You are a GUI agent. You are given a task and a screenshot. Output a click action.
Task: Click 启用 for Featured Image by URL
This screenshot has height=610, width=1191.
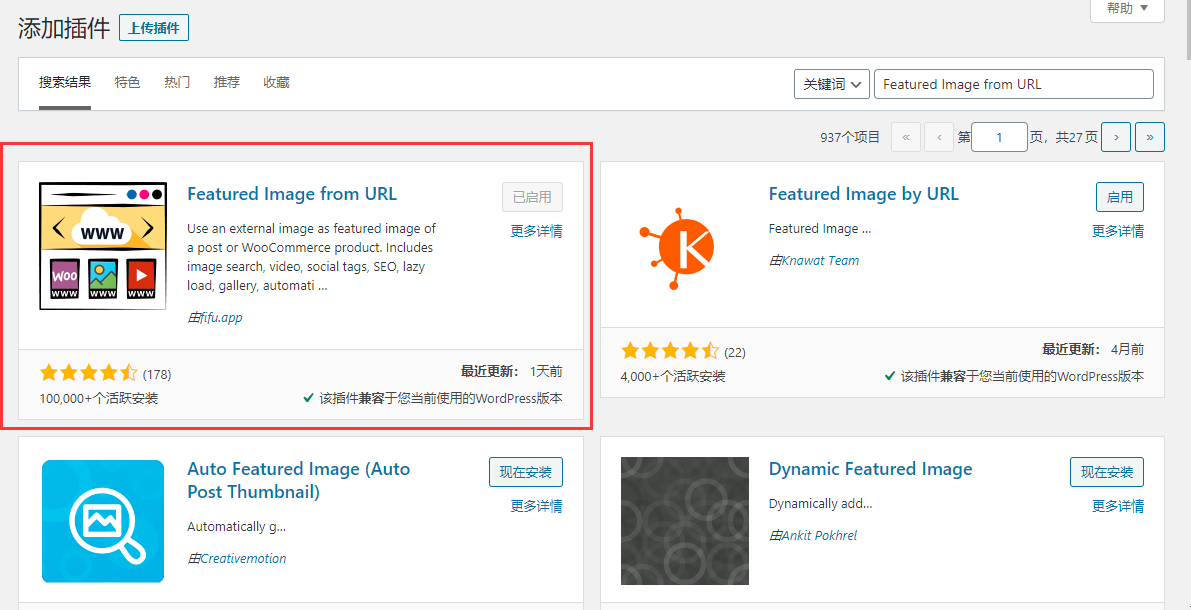pyautogui.click(x=1119, y=197)
